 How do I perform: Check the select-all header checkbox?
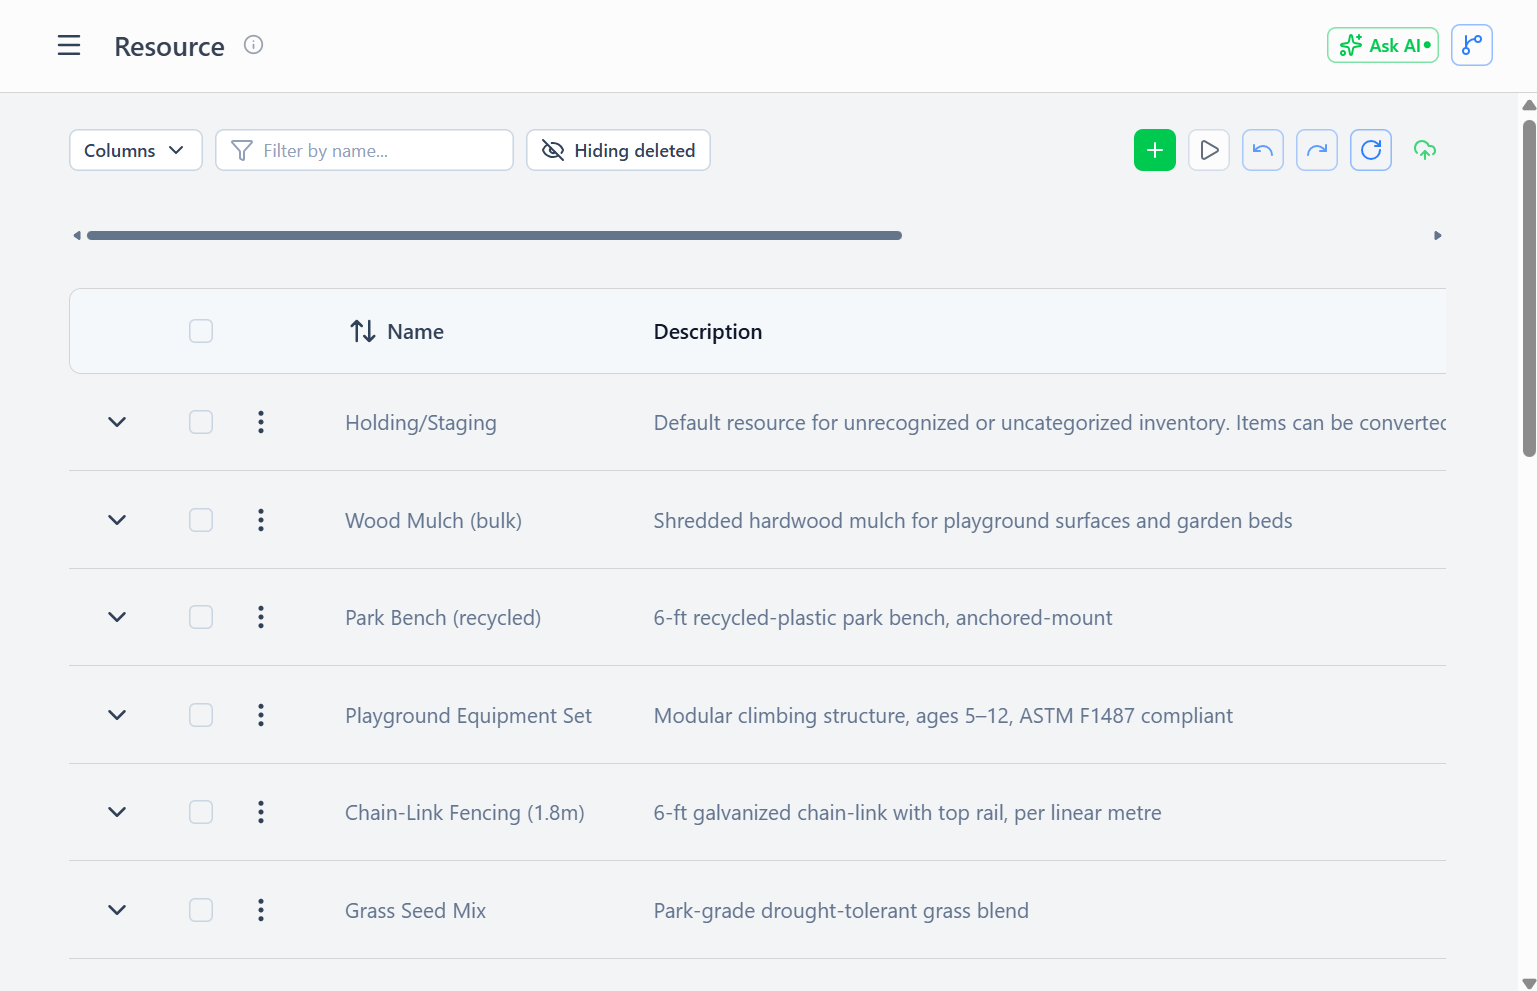pyautogui.click(x=201, y=331)
